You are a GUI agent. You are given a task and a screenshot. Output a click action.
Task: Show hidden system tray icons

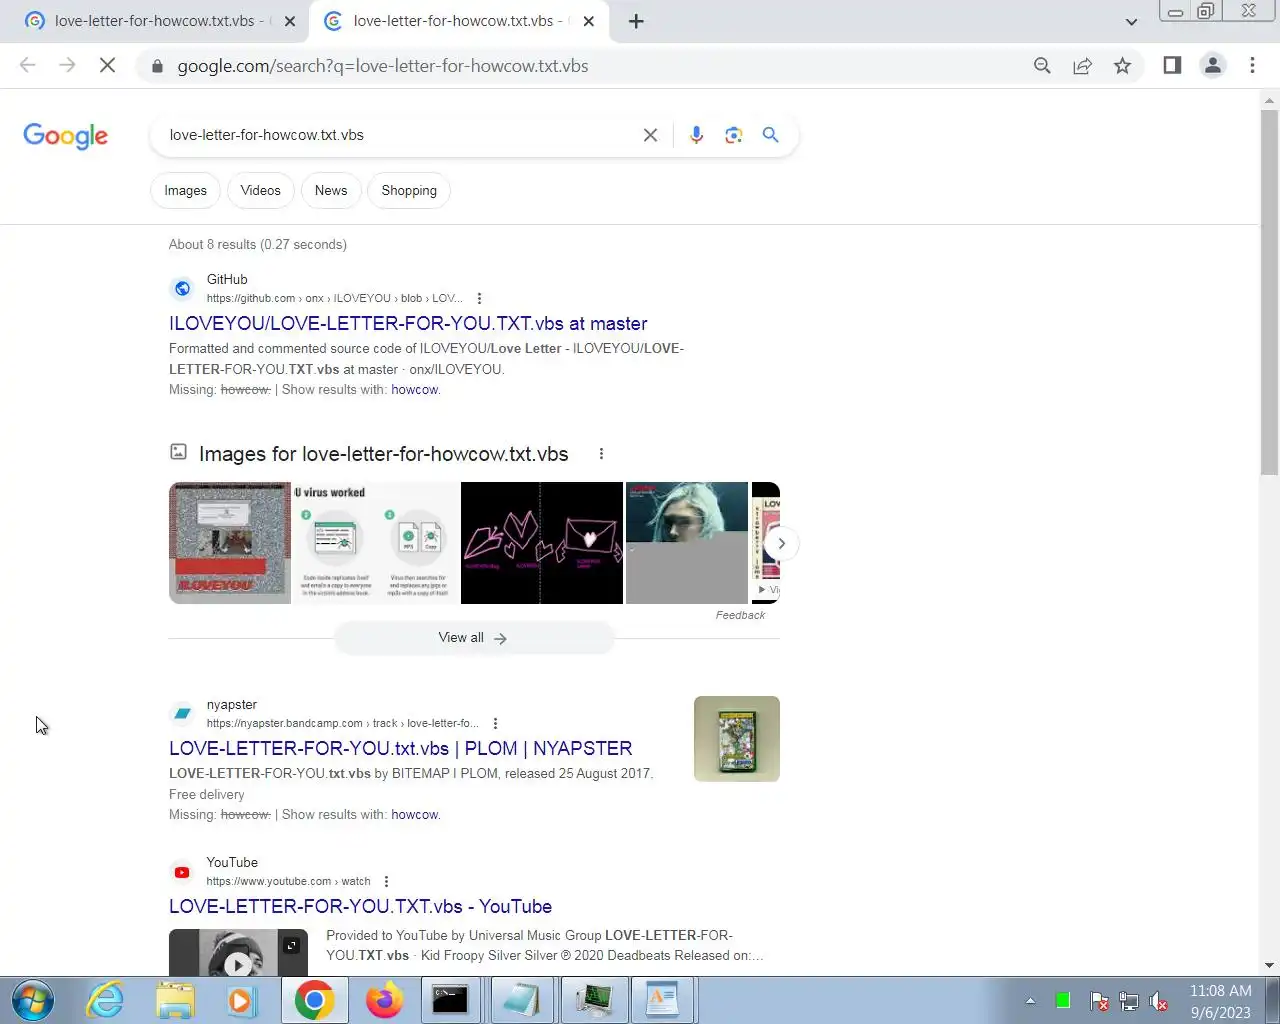[x=1030, y=1000]
